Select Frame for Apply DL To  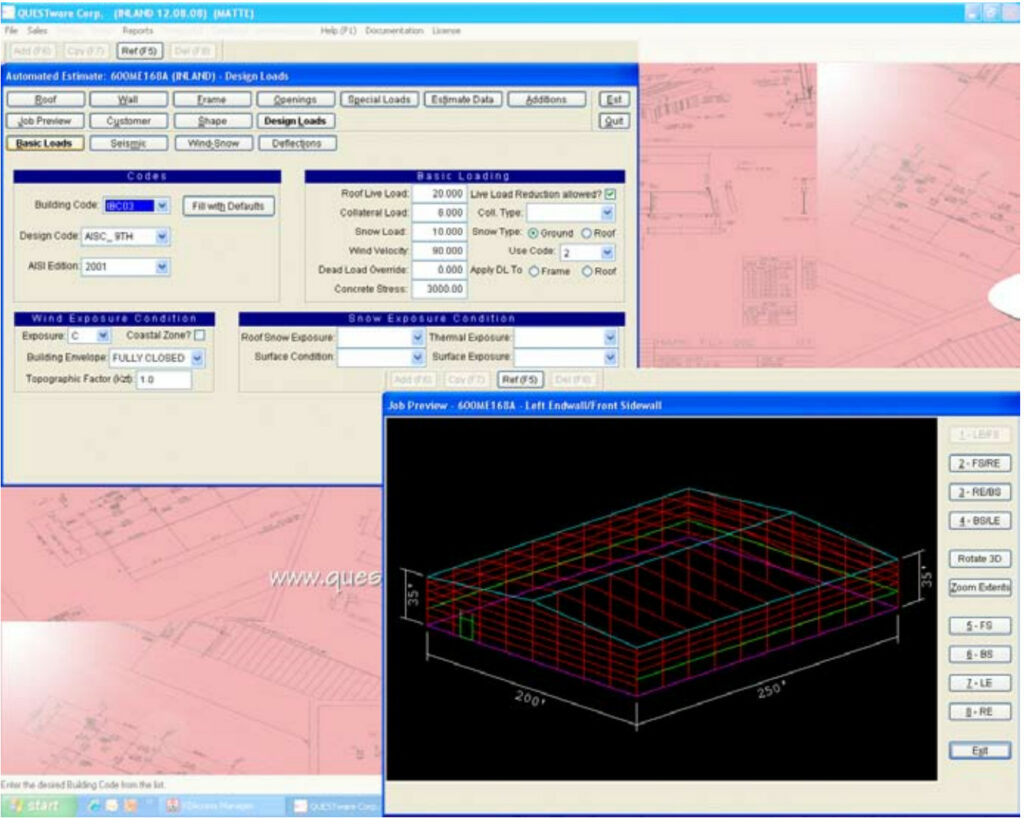tap(534, 271)
